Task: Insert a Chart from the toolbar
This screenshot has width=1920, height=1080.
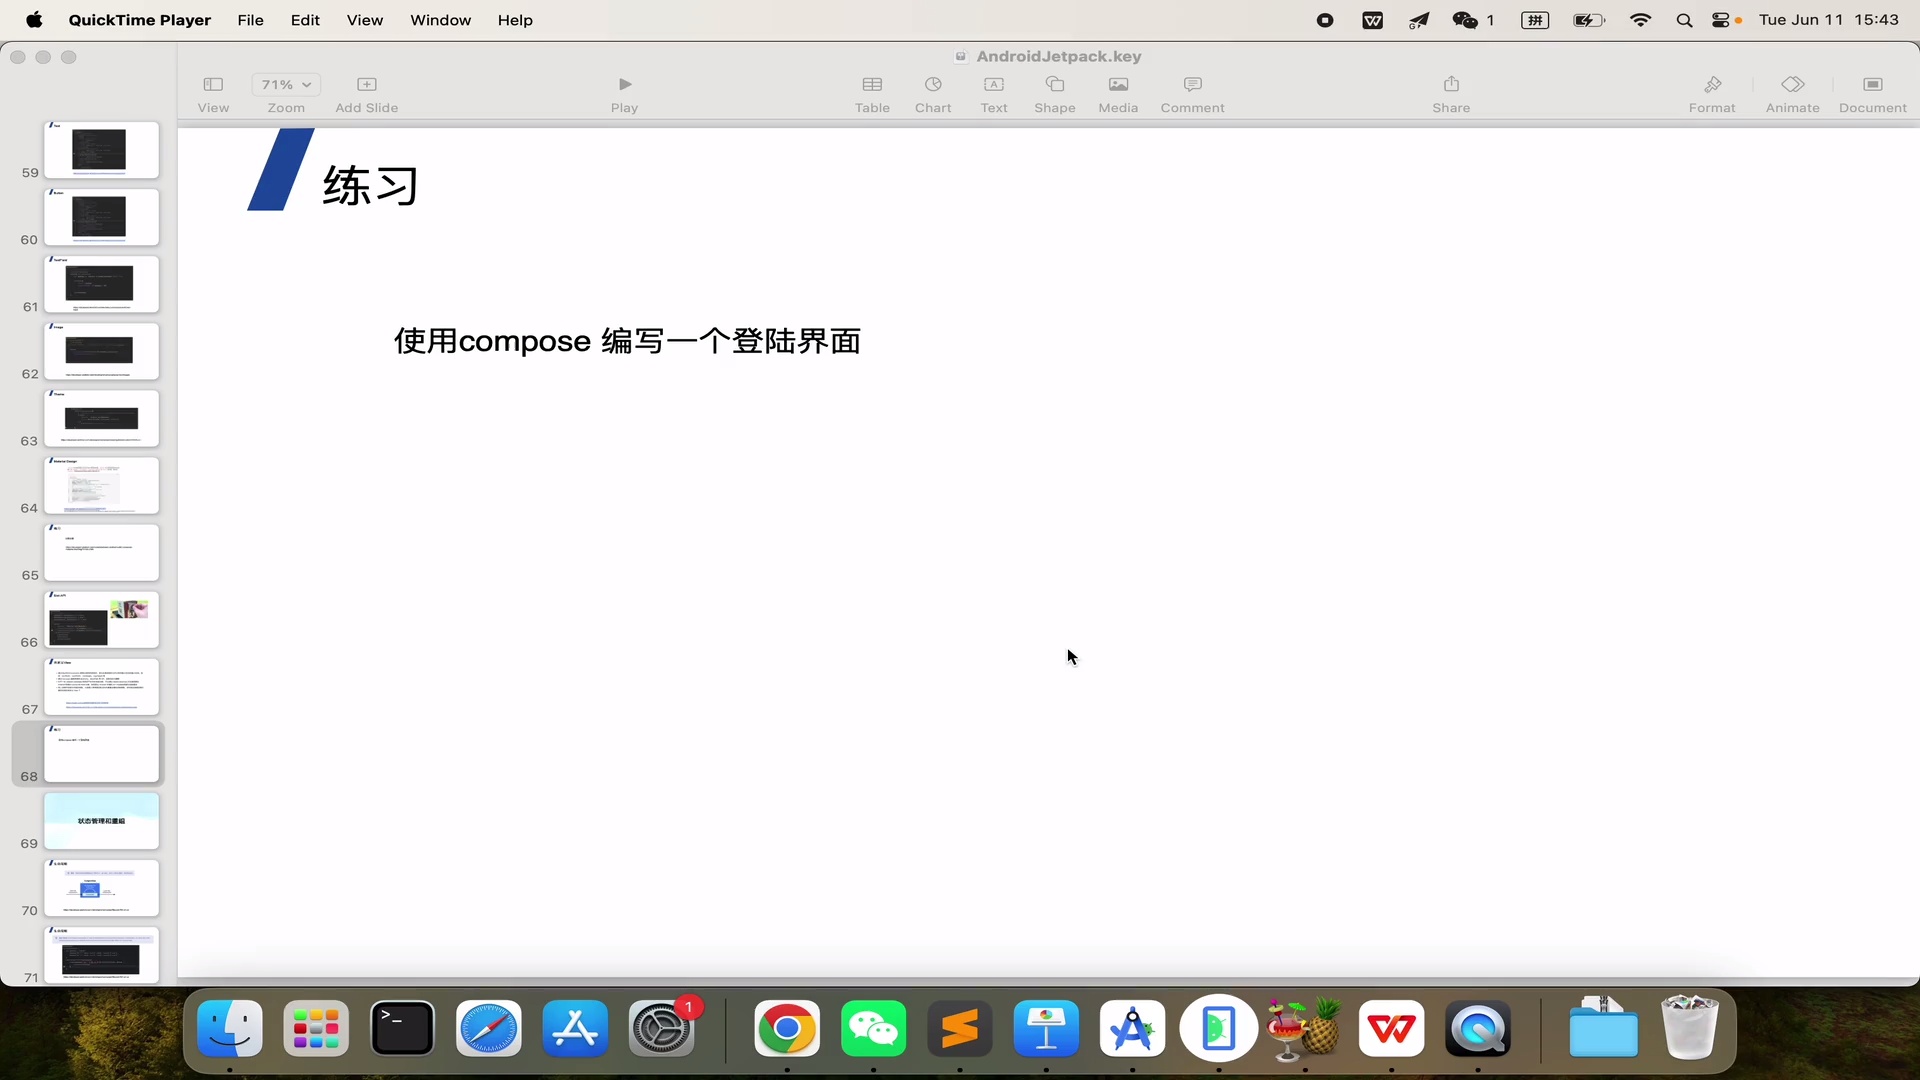Action: (932, 93)
